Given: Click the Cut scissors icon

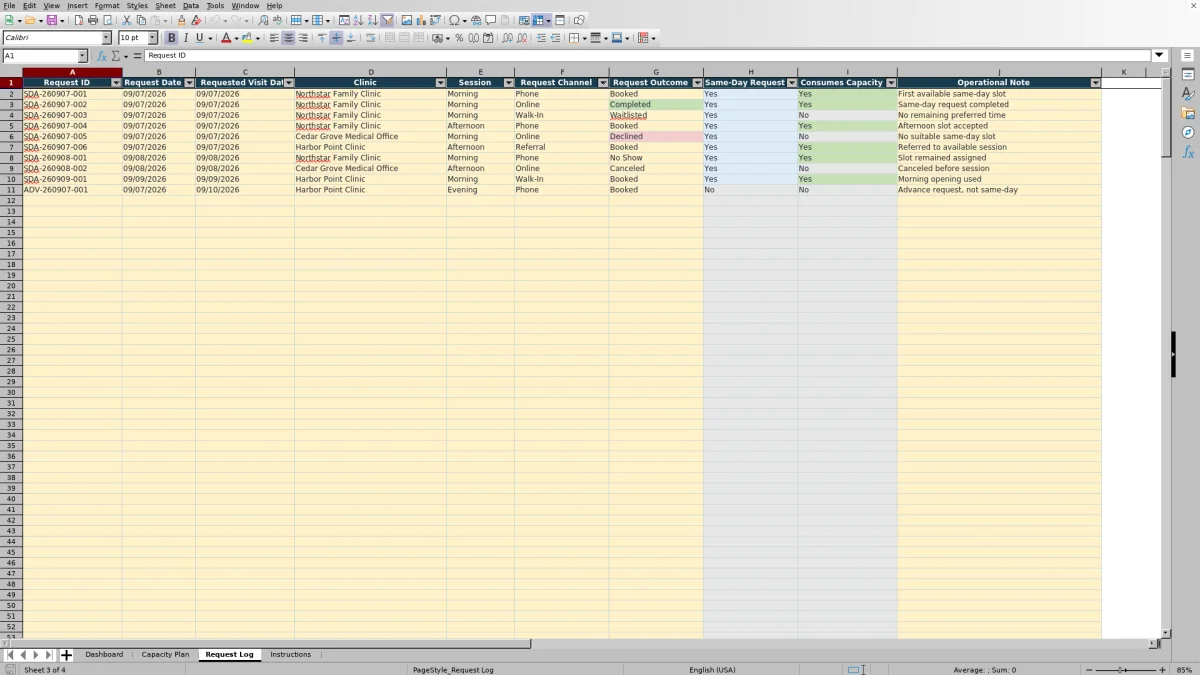Looking at the screenshot, I should click(x=127, y=20).
